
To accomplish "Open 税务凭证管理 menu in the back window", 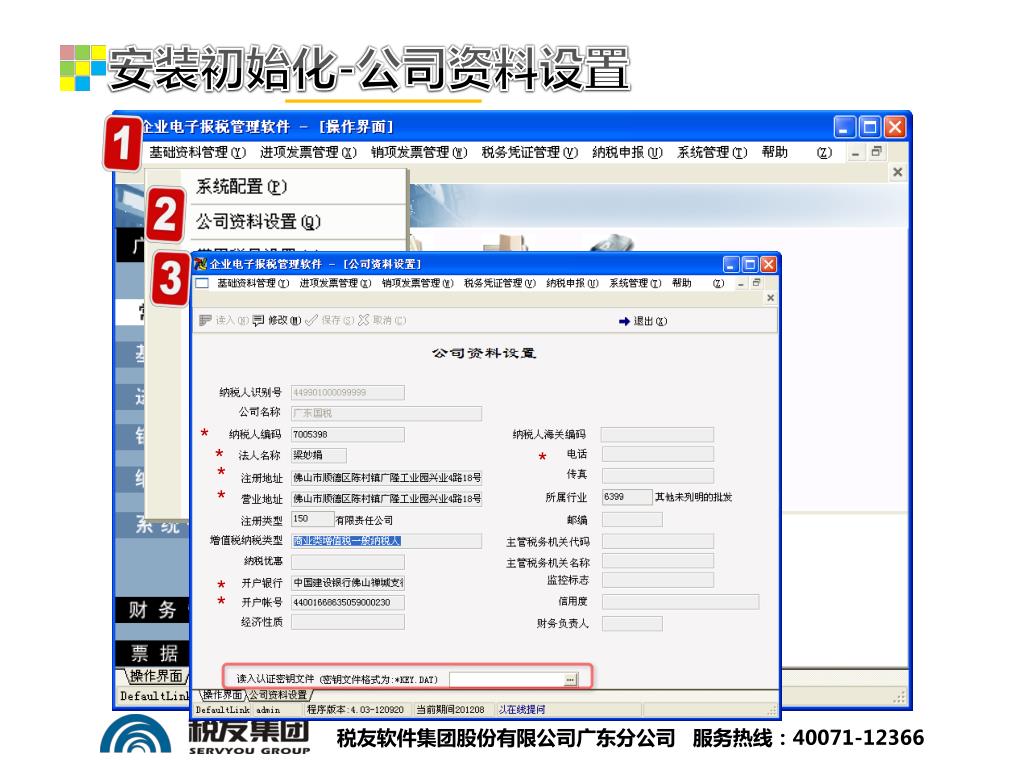I will [x=530, y=152].
